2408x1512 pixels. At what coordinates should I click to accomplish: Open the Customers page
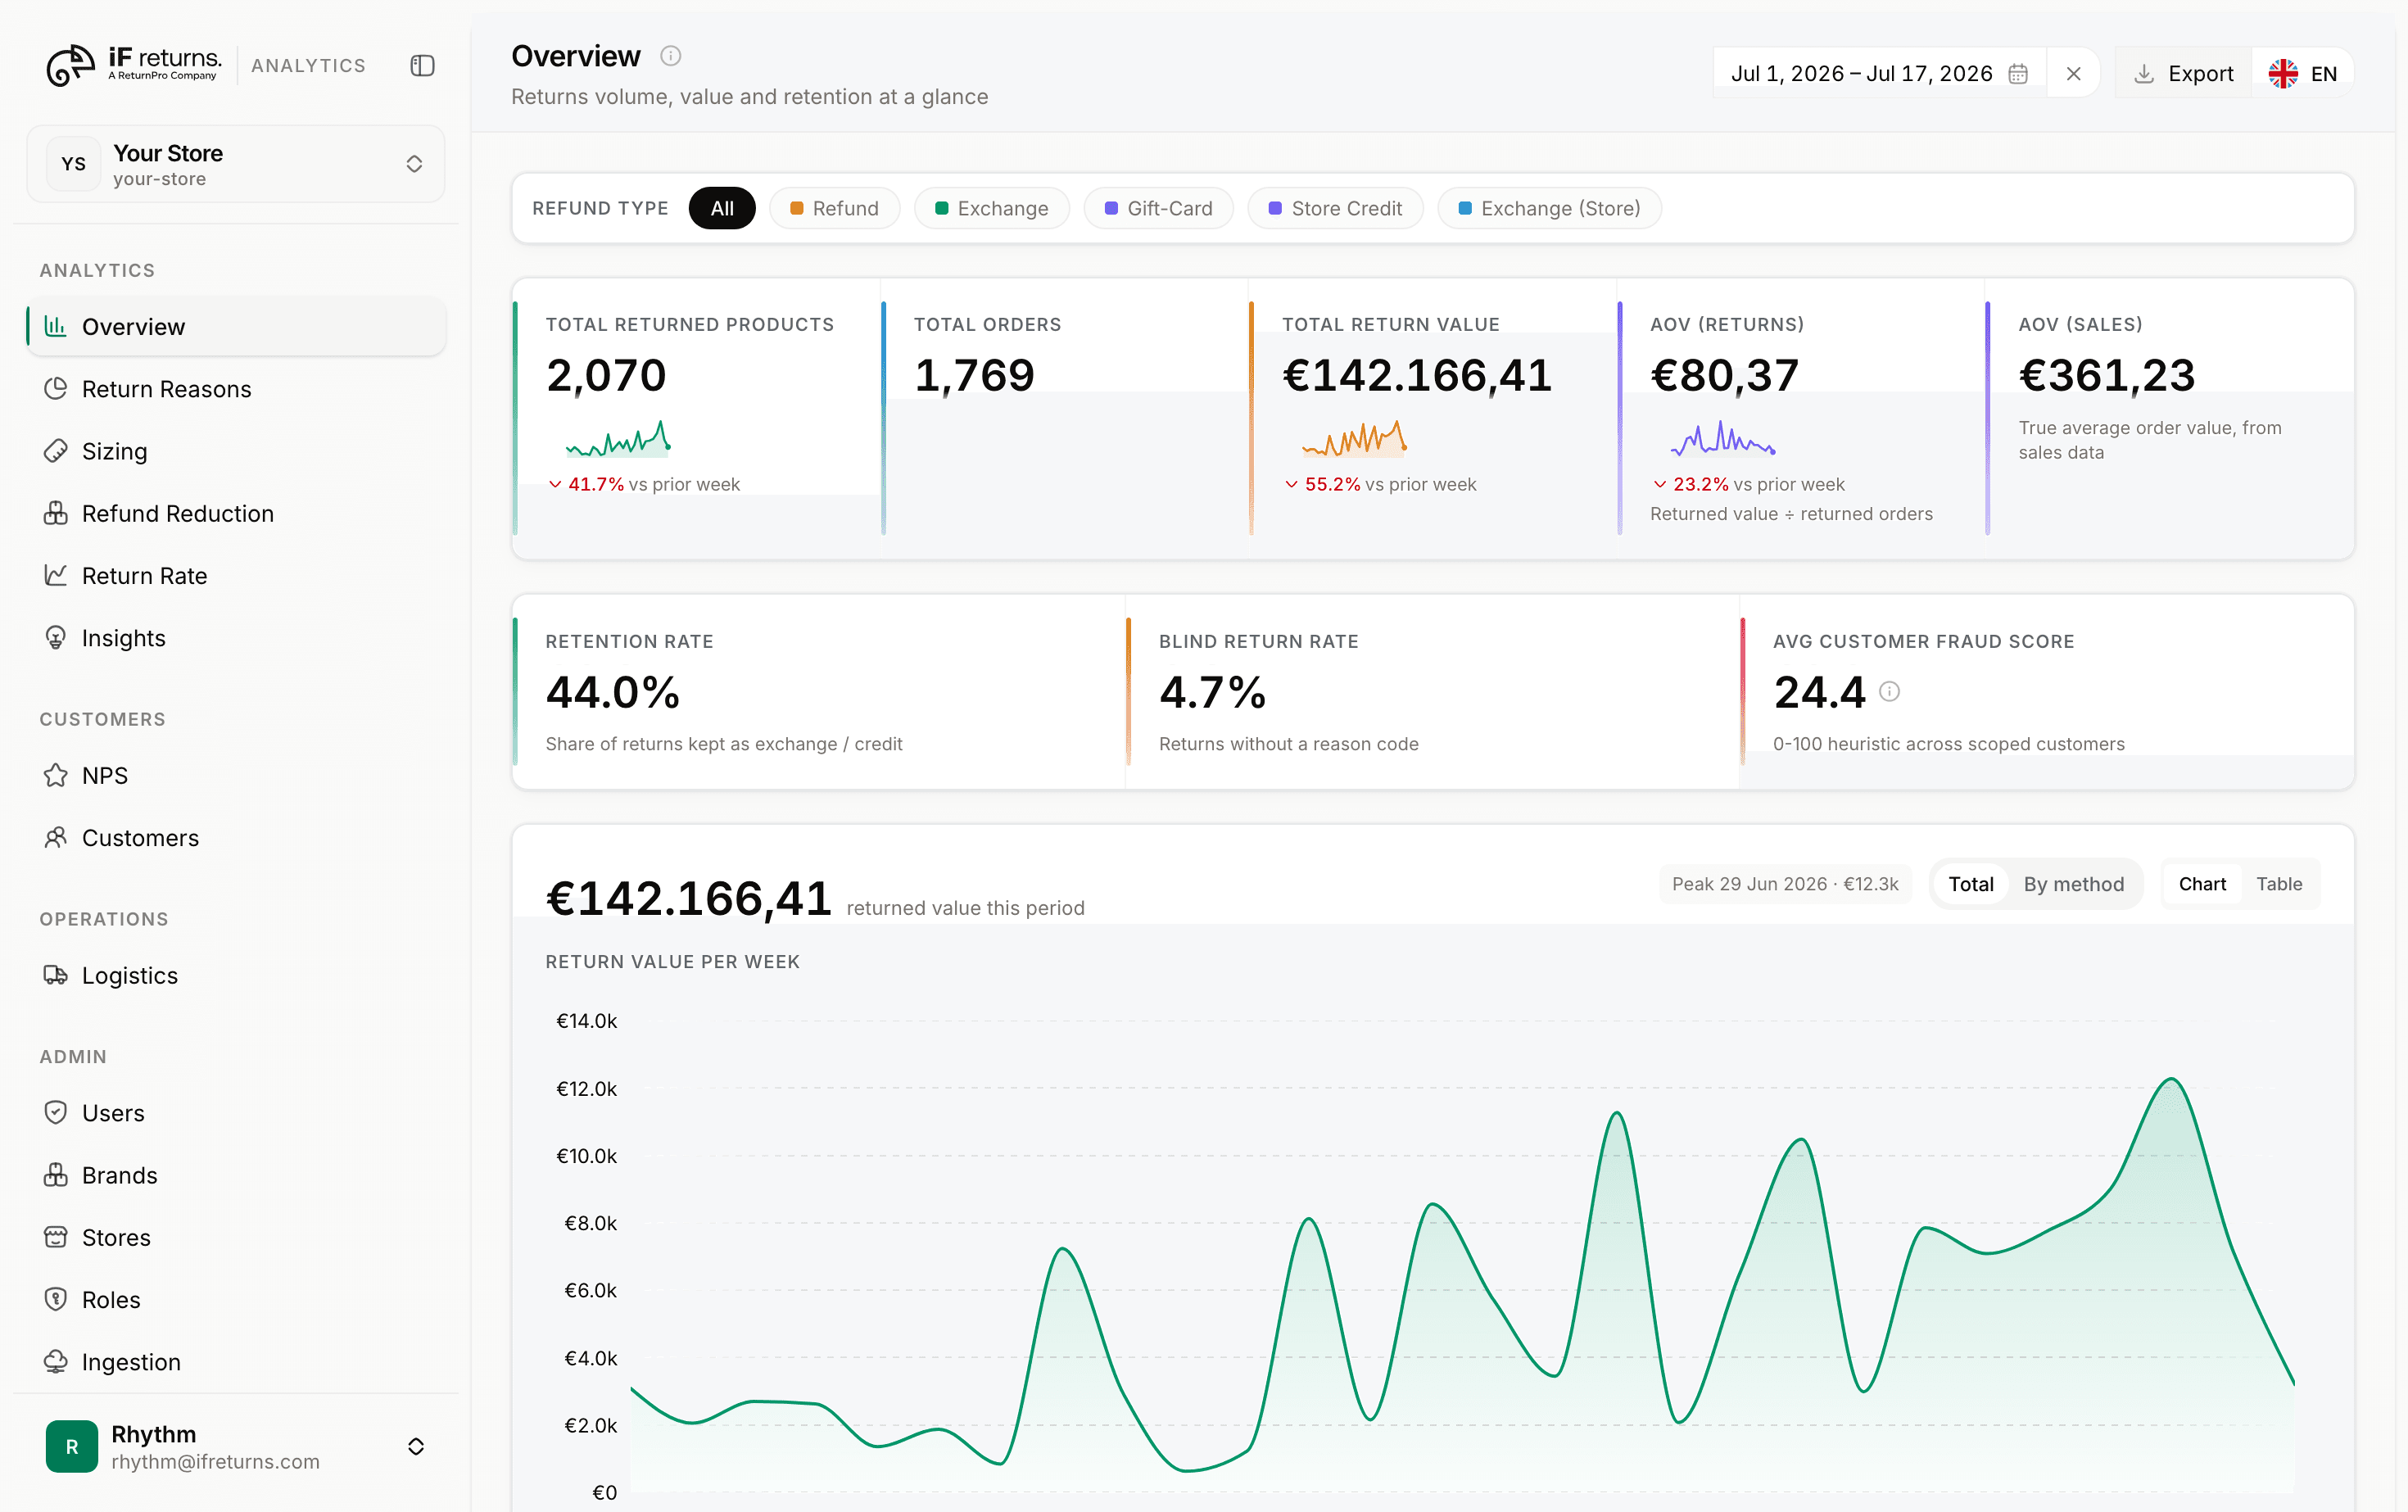click(x=236, y=838)
